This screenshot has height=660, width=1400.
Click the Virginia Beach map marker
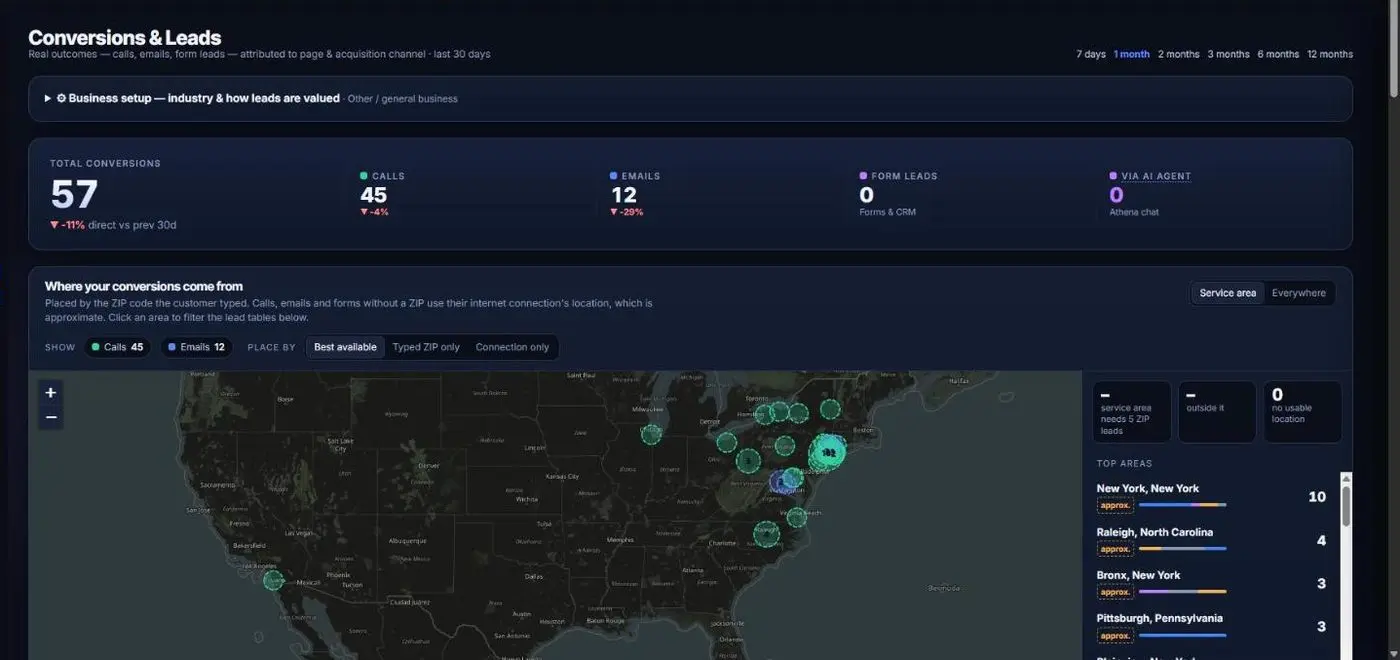pos(796,517)
